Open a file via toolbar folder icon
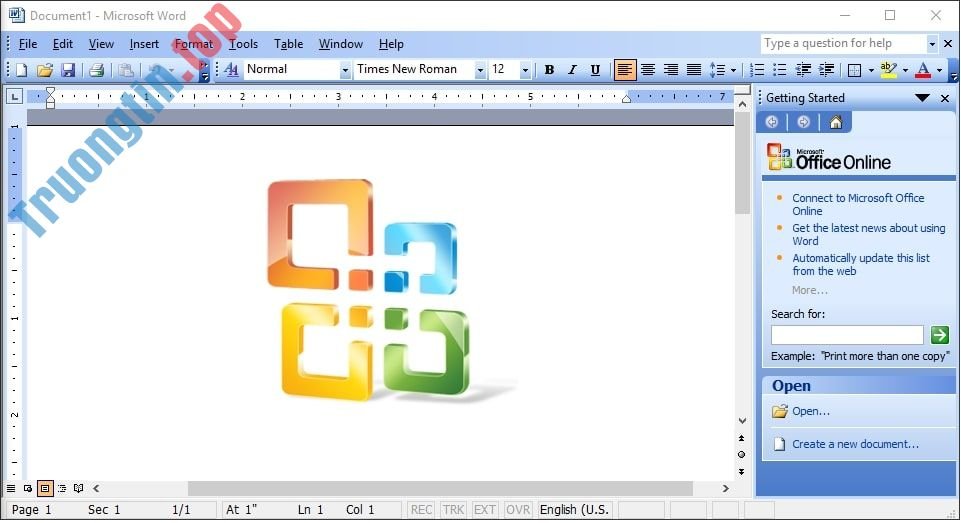961x523 pixels. [x=45, y=70]
